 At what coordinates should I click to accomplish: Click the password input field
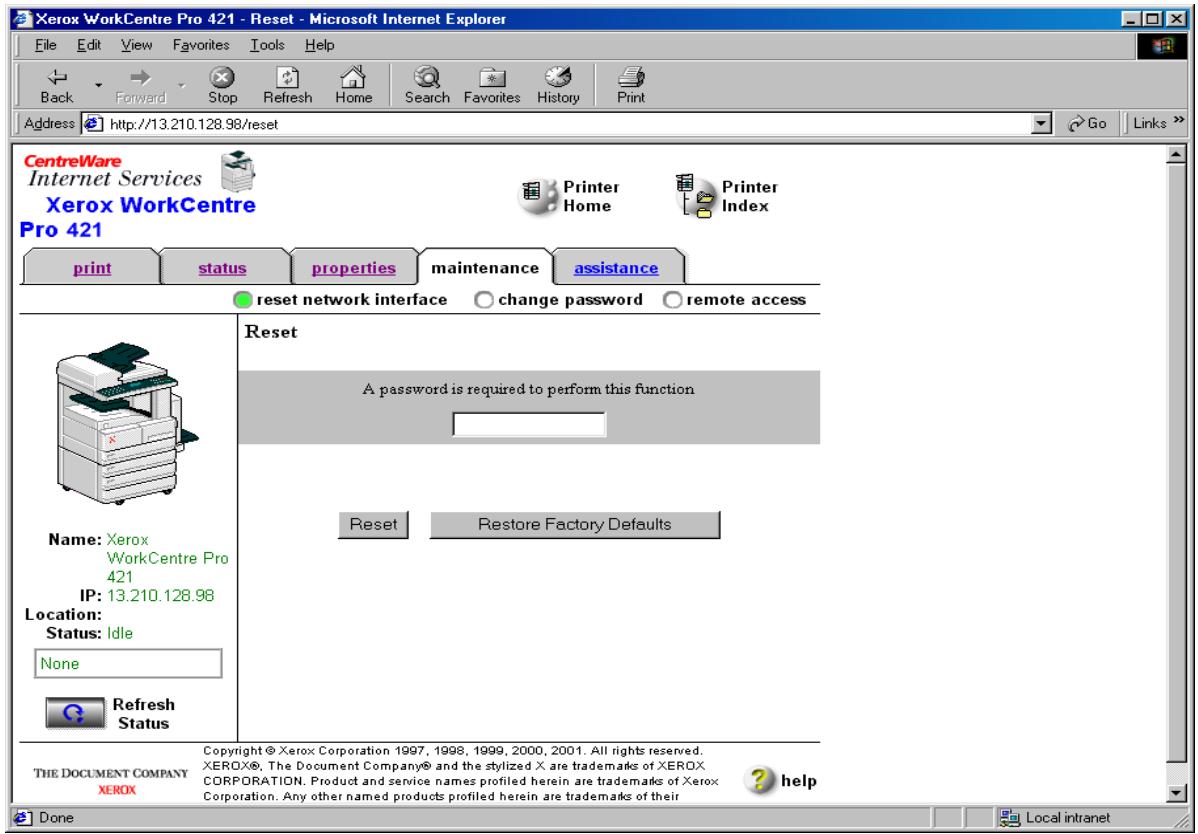[x=529, y=424]
